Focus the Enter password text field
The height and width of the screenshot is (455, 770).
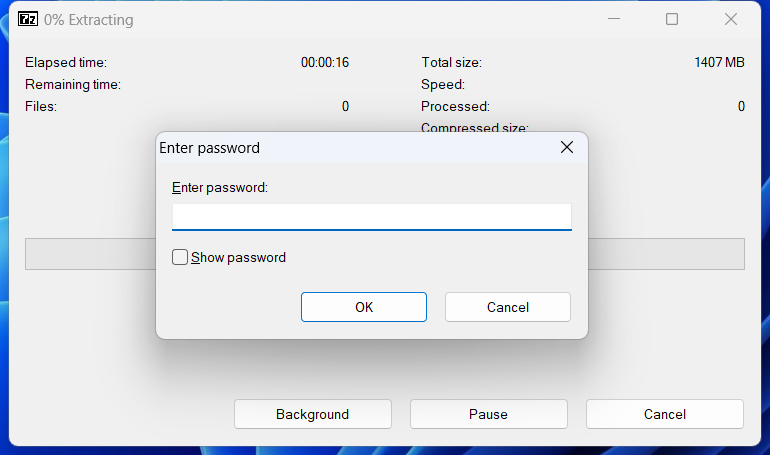coord(371,216)
